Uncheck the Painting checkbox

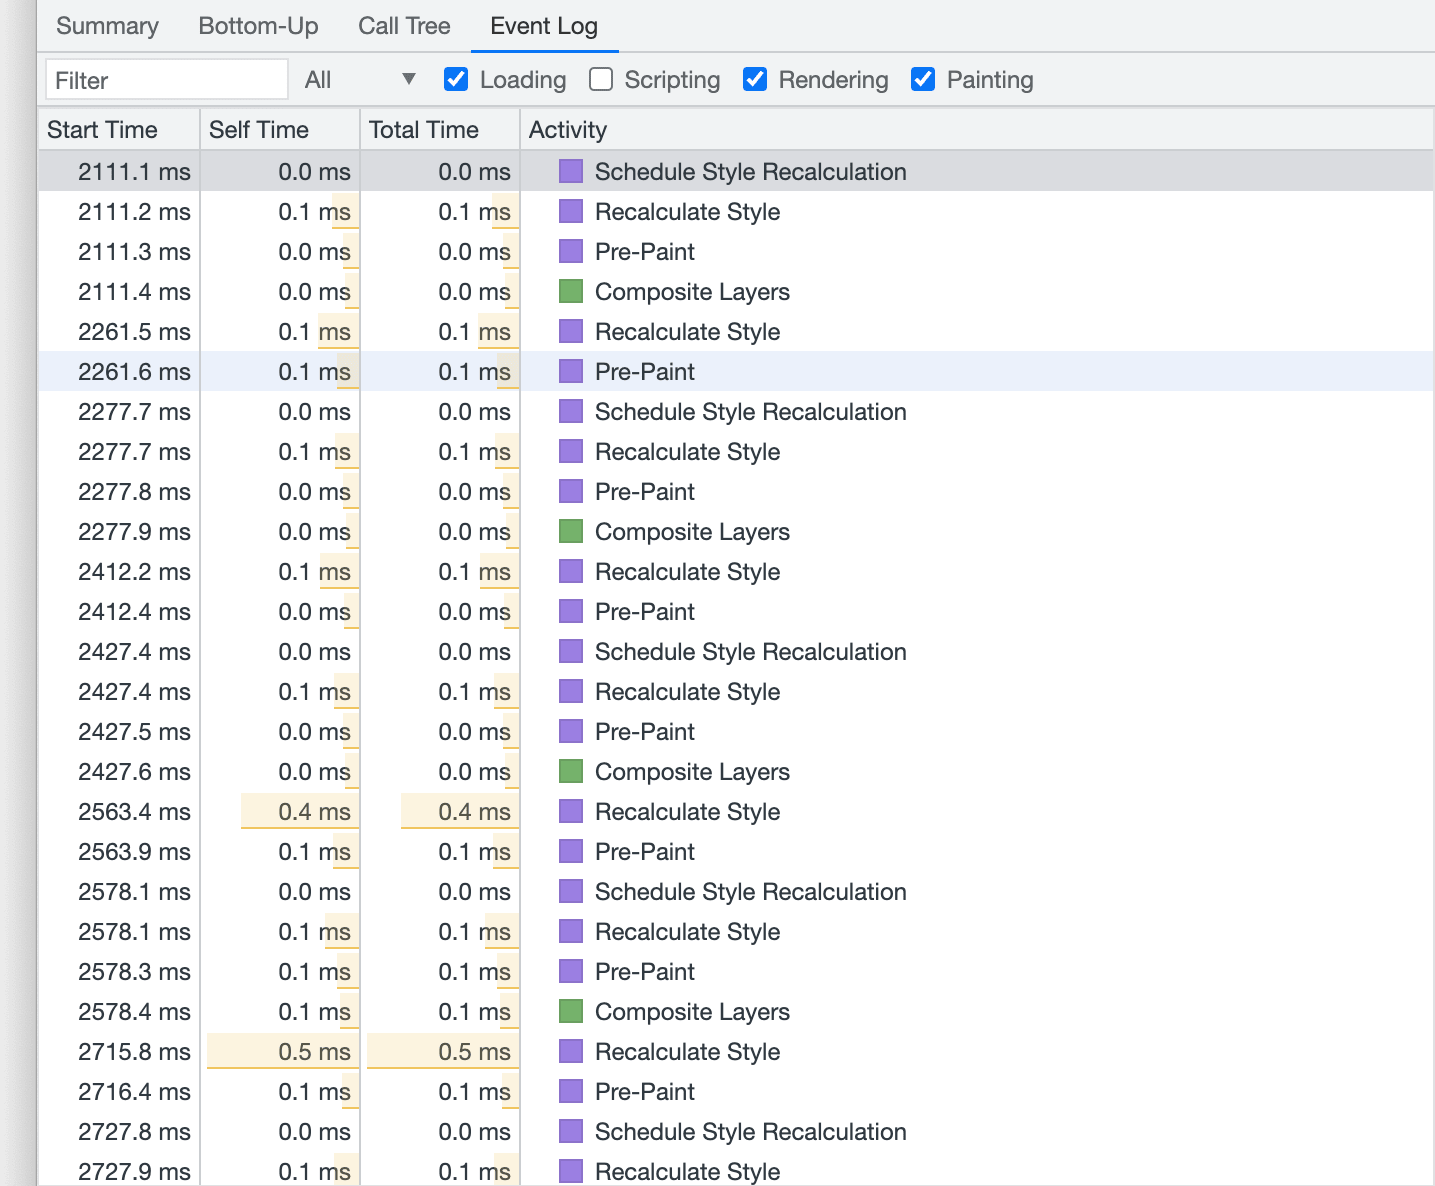[x=923, y=79]
